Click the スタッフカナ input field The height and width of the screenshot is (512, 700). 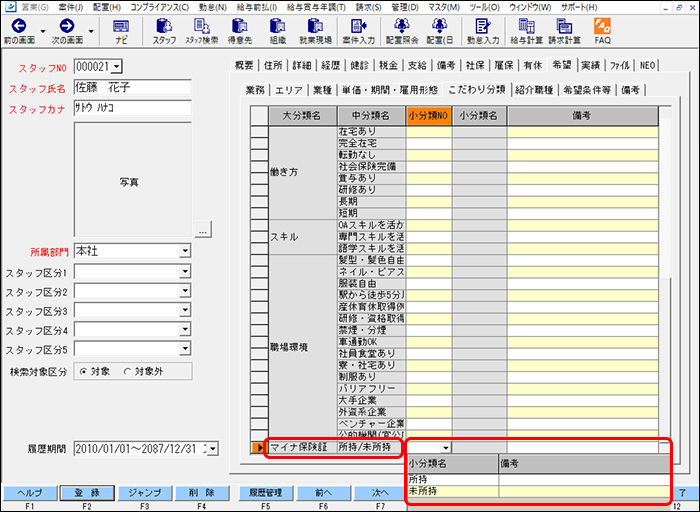[133, 108]
